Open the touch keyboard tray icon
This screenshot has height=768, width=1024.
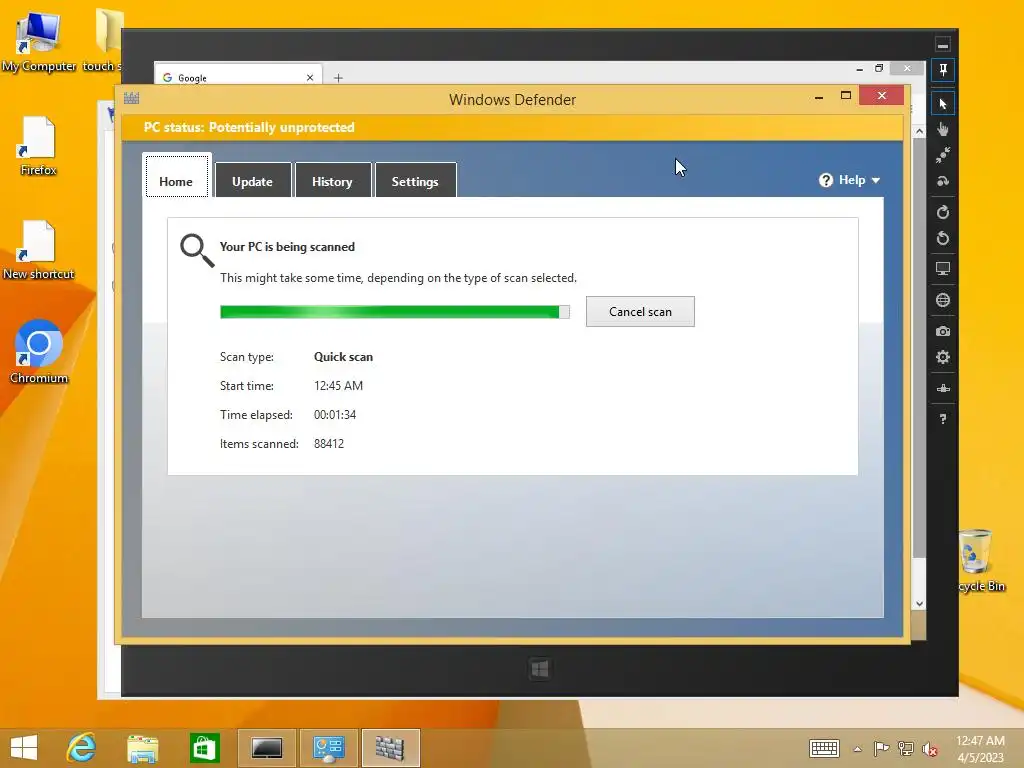(824, 748)
